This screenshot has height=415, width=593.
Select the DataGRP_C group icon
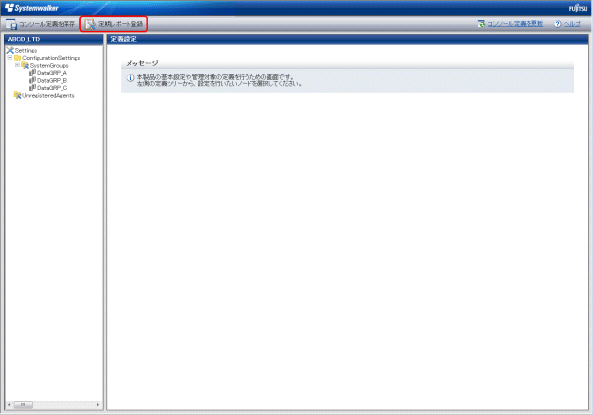tap(33, 87)
